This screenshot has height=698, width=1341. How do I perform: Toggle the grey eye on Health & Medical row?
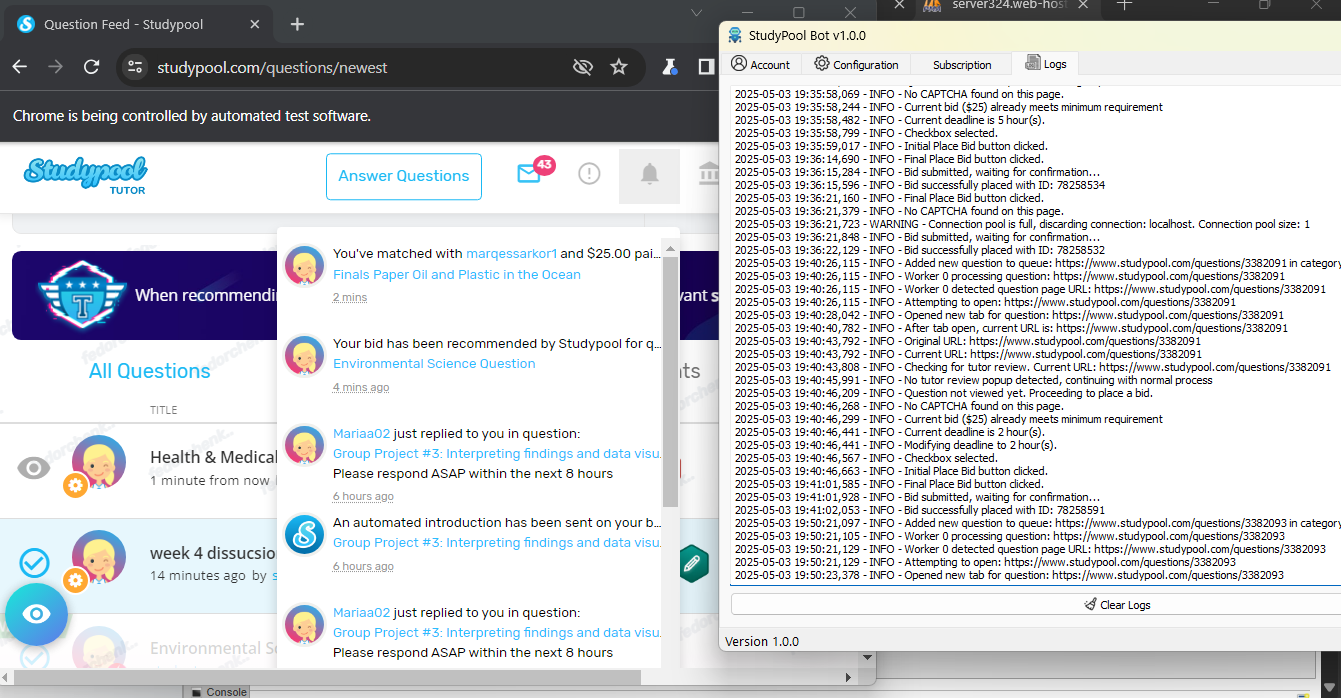click(x=34, y=467)
